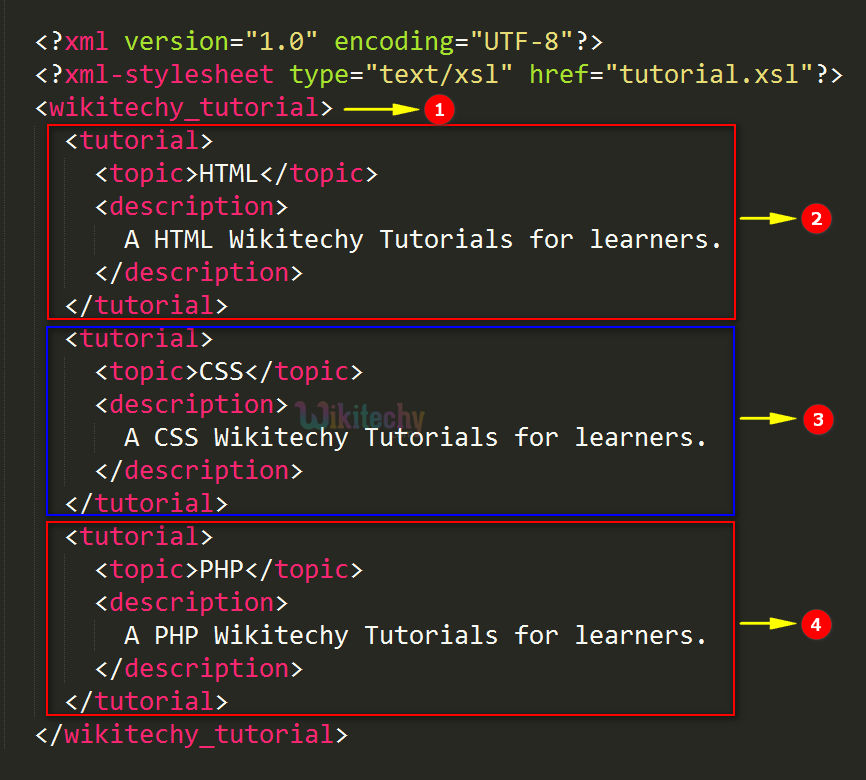Select the red circle marker numbered 3

click(x=816, y=420)
